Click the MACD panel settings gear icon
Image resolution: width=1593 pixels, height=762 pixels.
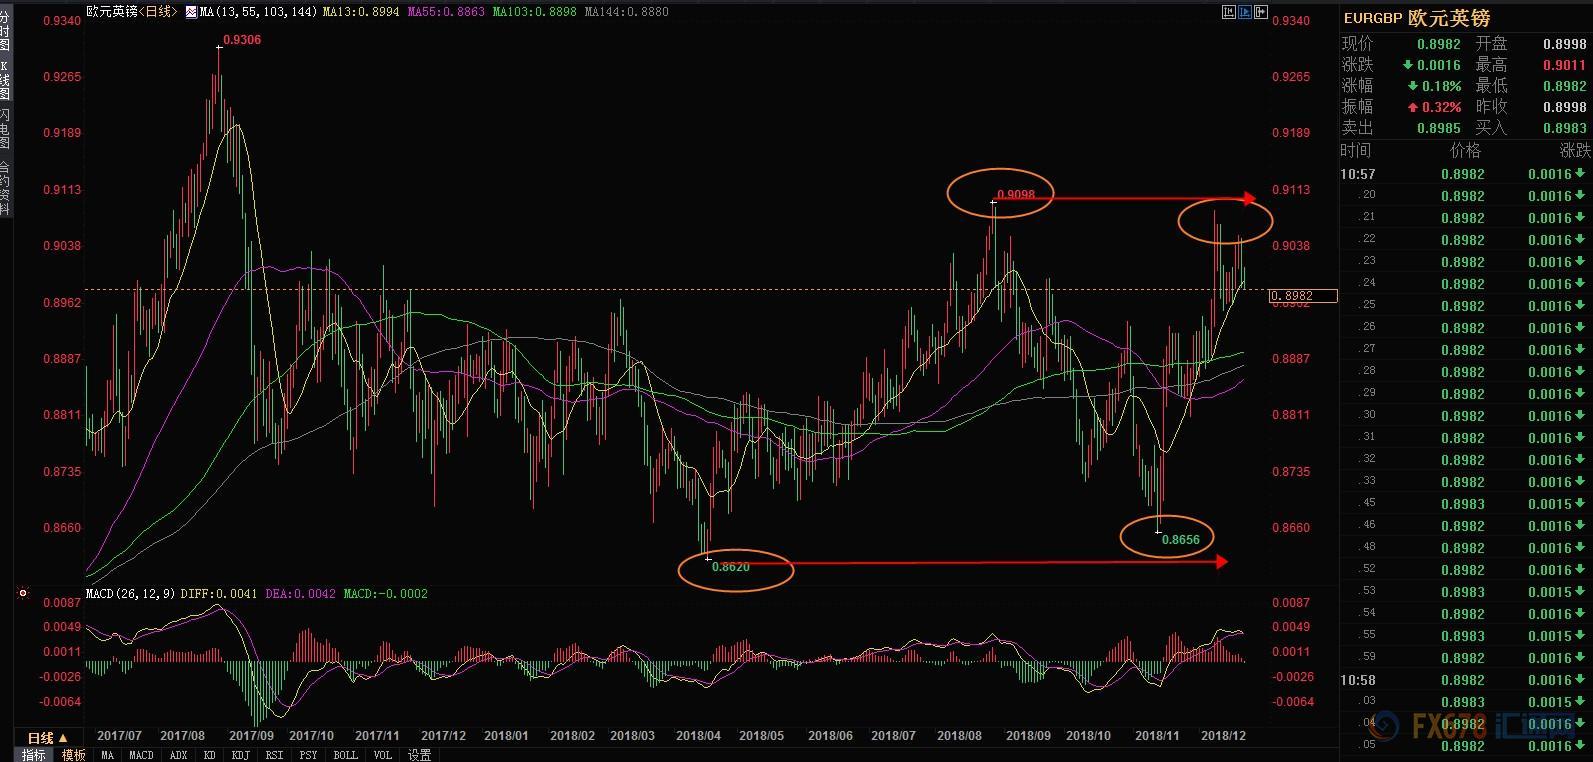point(23,594)
